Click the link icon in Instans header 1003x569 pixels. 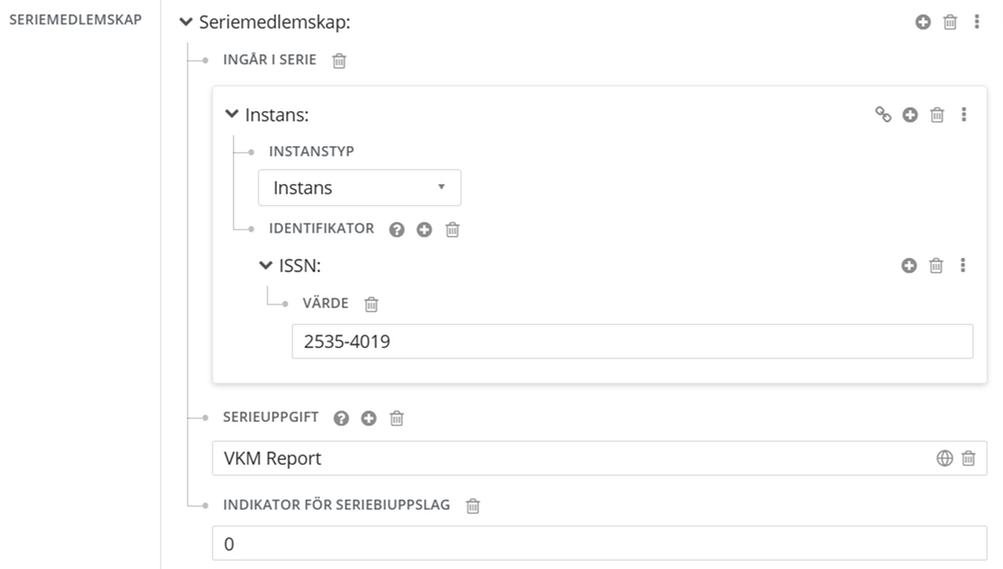pos(883,115)
